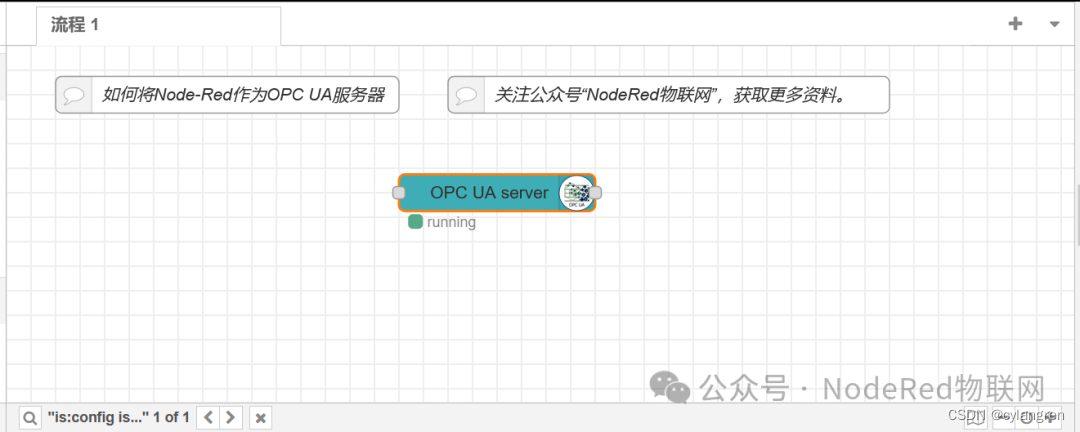Select the OPC UA server node
The image size is (1080, 432).
(497, 193)
